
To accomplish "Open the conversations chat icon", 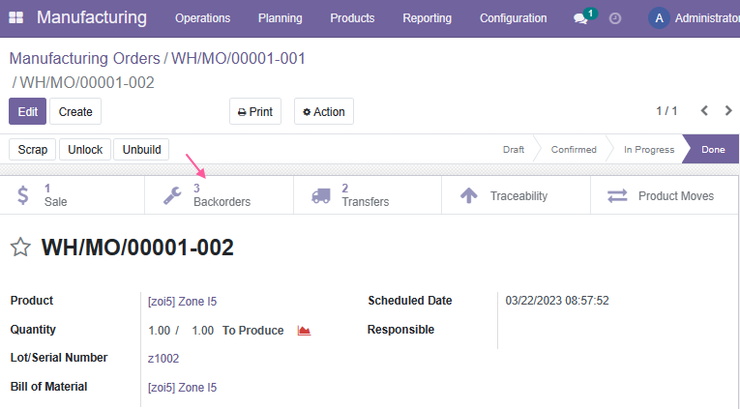I will point(580,18).
